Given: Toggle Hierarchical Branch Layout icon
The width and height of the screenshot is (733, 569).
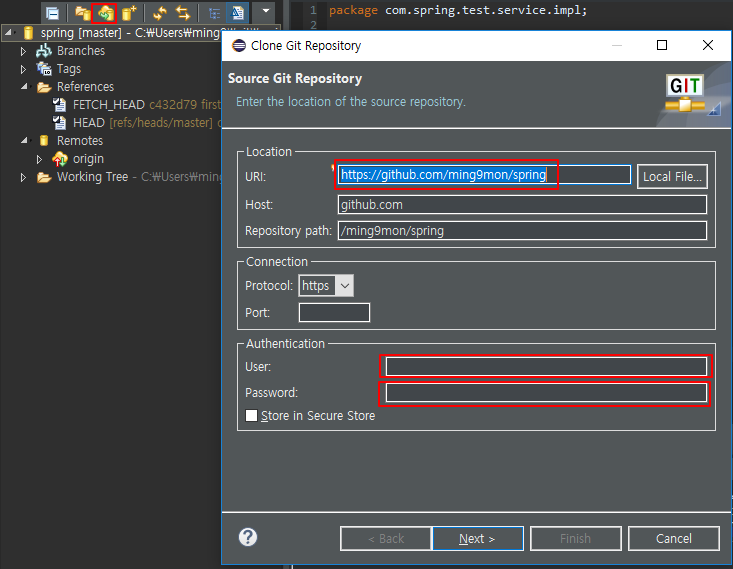Looking at the screenshot, I should tap(215, 13).
